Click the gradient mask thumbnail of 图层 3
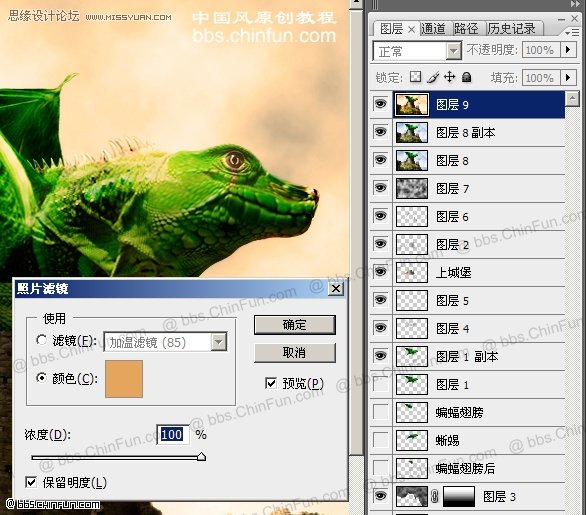 coord(459,496)
